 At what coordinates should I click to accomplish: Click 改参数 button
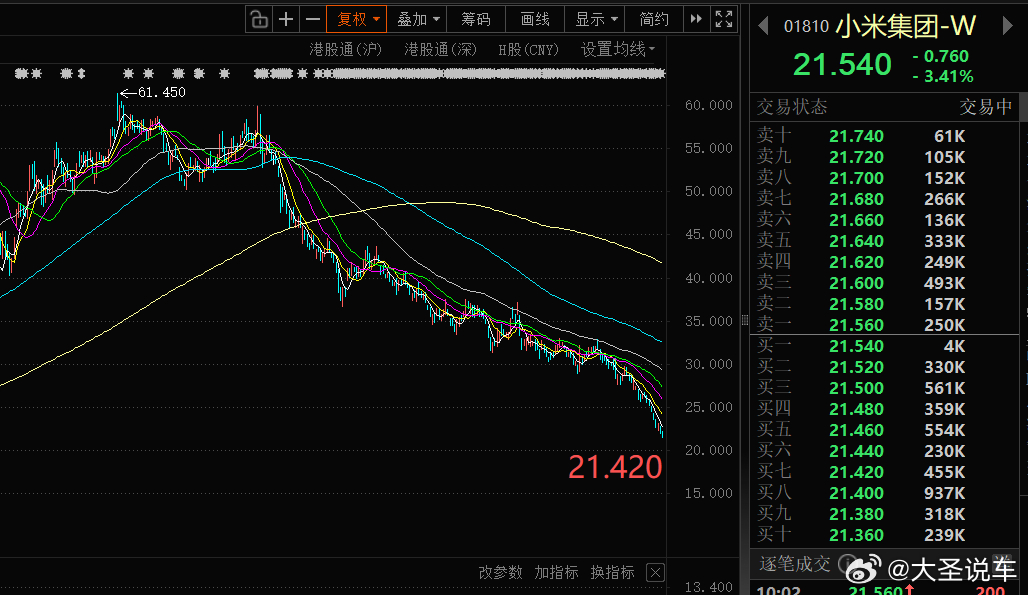tap(500, 572)
